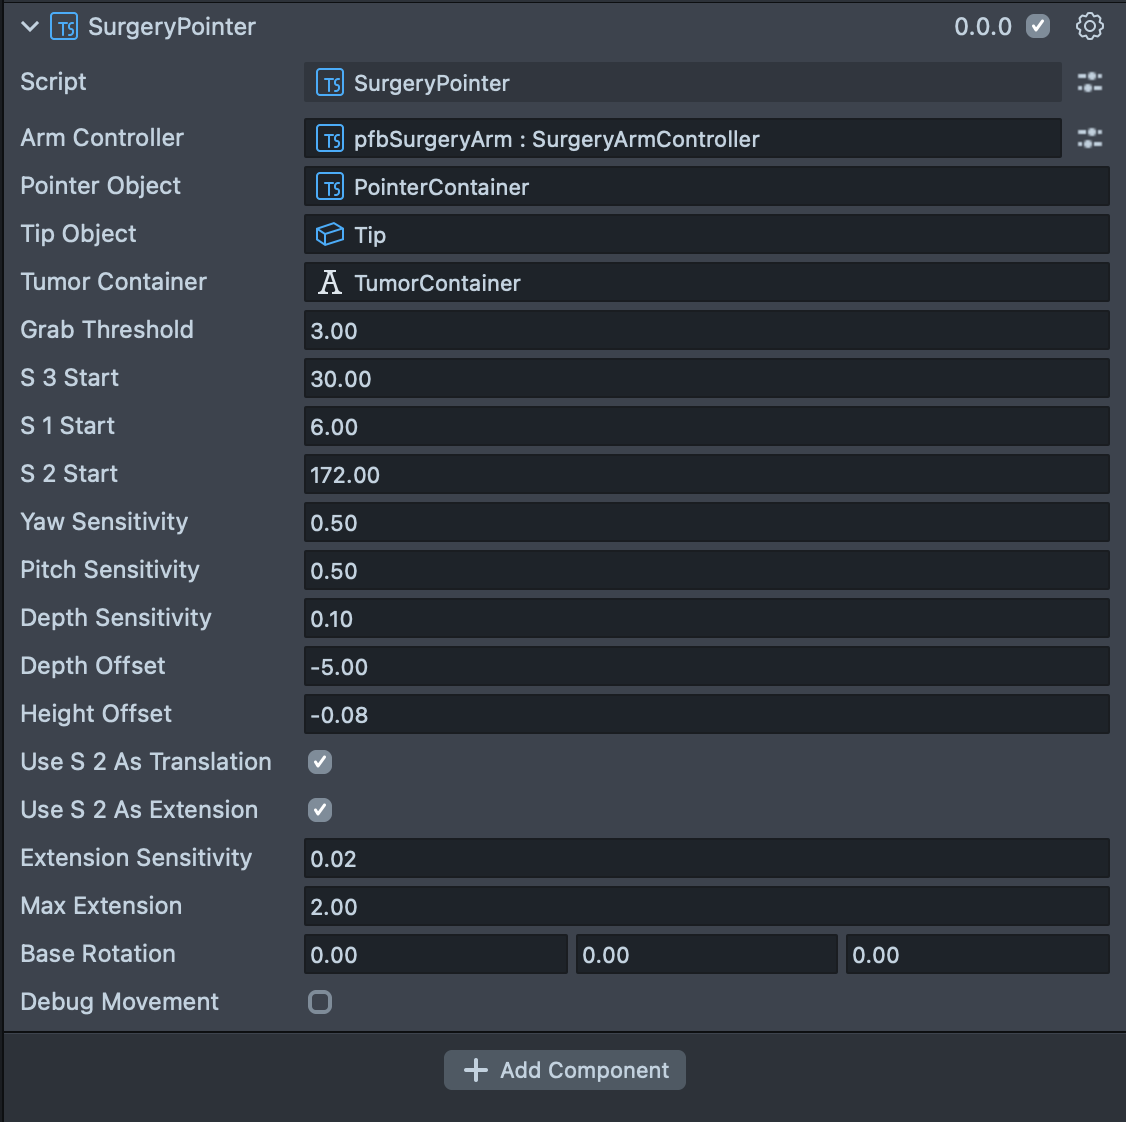Enable the Debug Movement checkbox

coord(320,1002)
